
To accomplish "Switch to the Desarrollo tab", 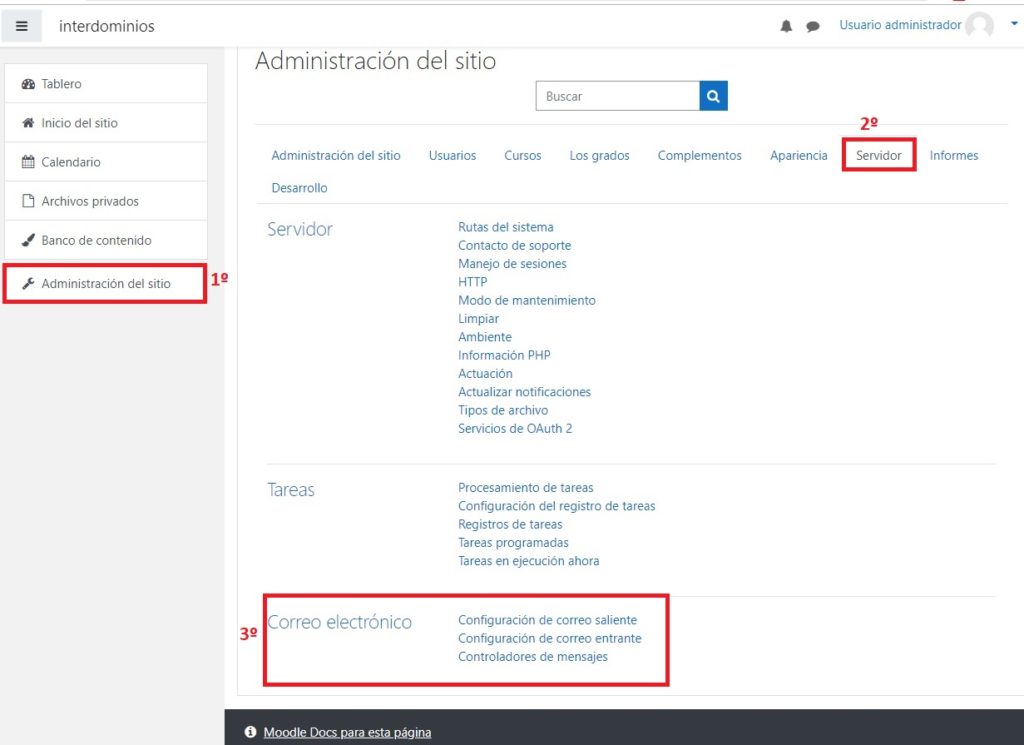I will click(299, 187).
